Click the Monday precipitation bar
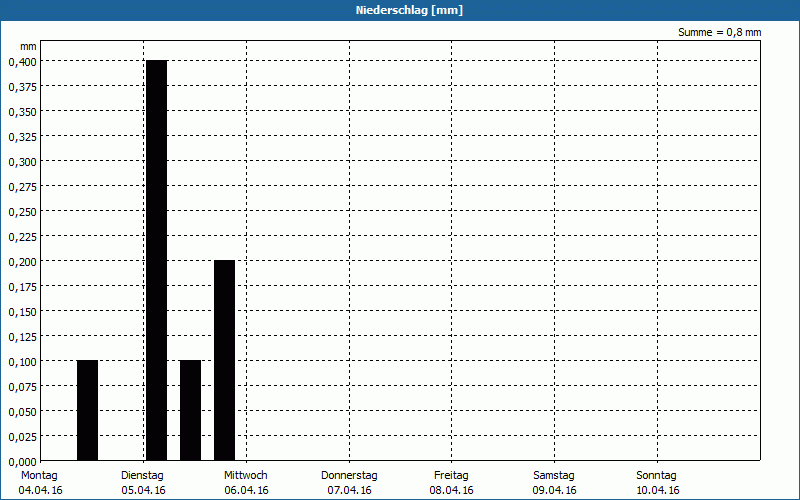The image size is (800, 500). pos(87,410)
